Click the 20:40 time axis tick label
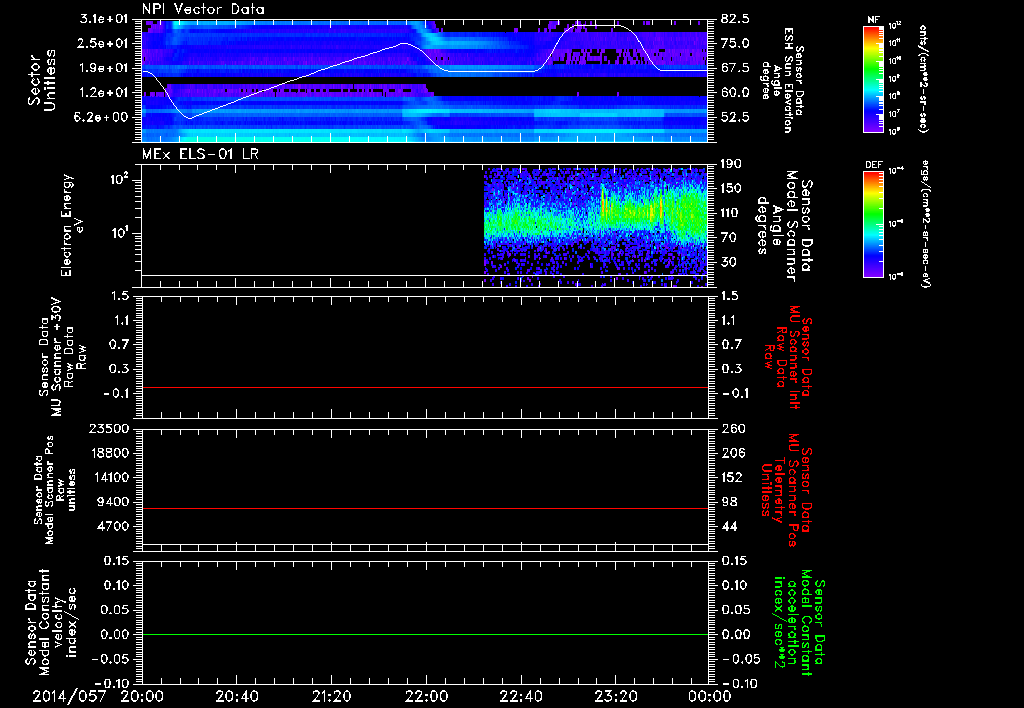This screenshot has width=1024, height=708. pos(236,695)
